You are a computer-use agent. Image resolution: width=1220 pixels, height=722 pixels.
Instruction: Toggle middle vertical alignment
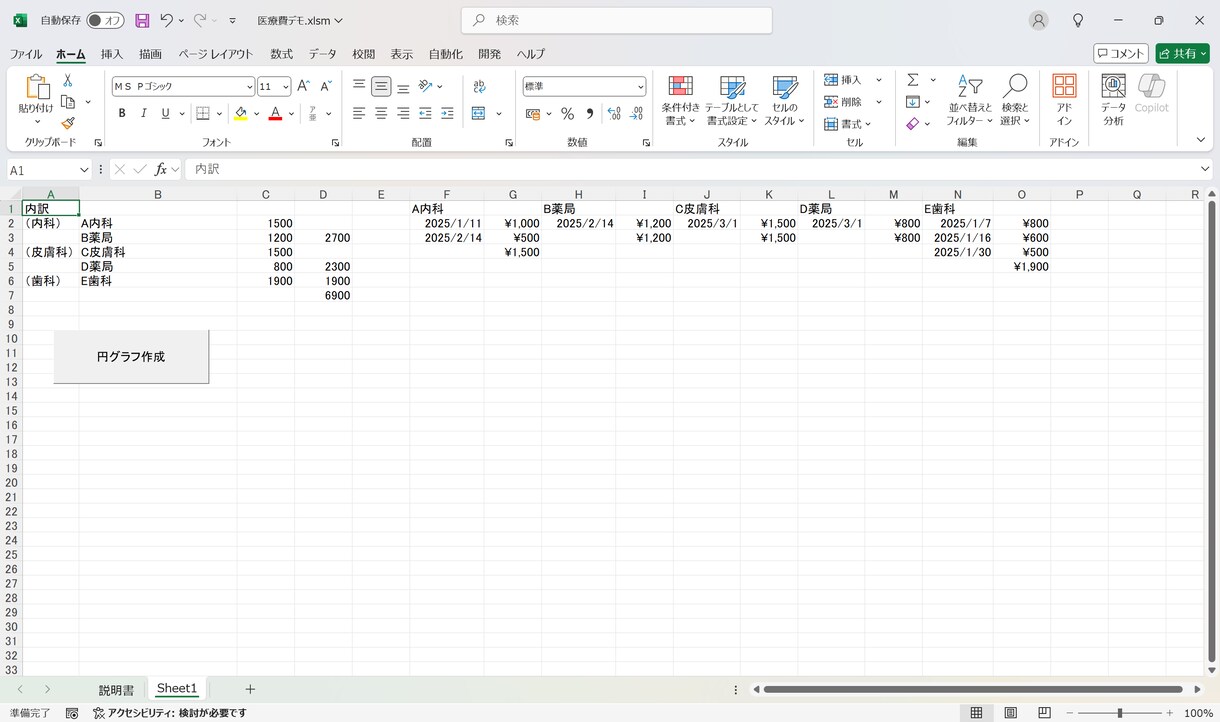click(381, 87)
